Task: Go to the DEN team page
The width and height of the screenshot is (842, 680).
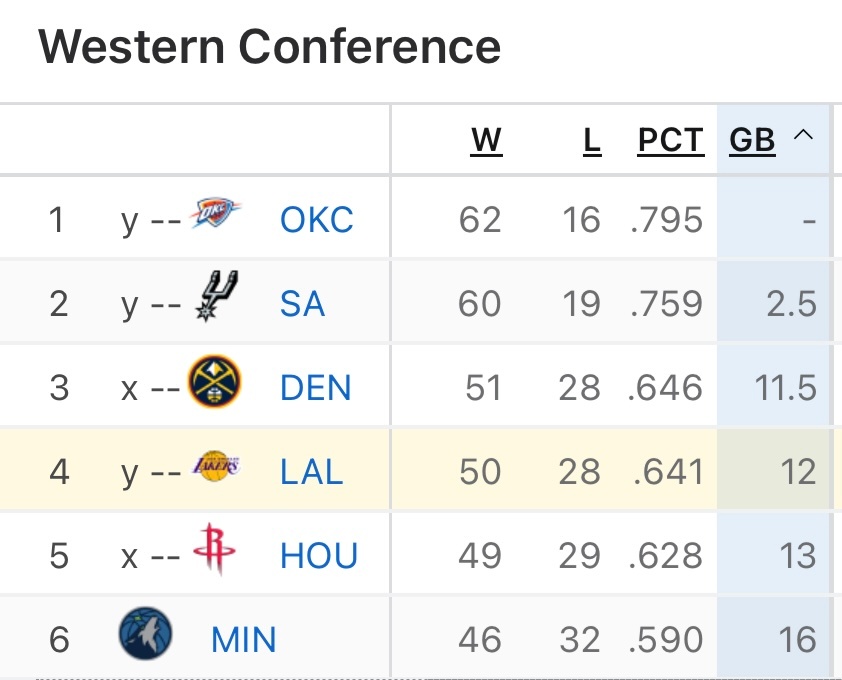Action: pos(316,388)
